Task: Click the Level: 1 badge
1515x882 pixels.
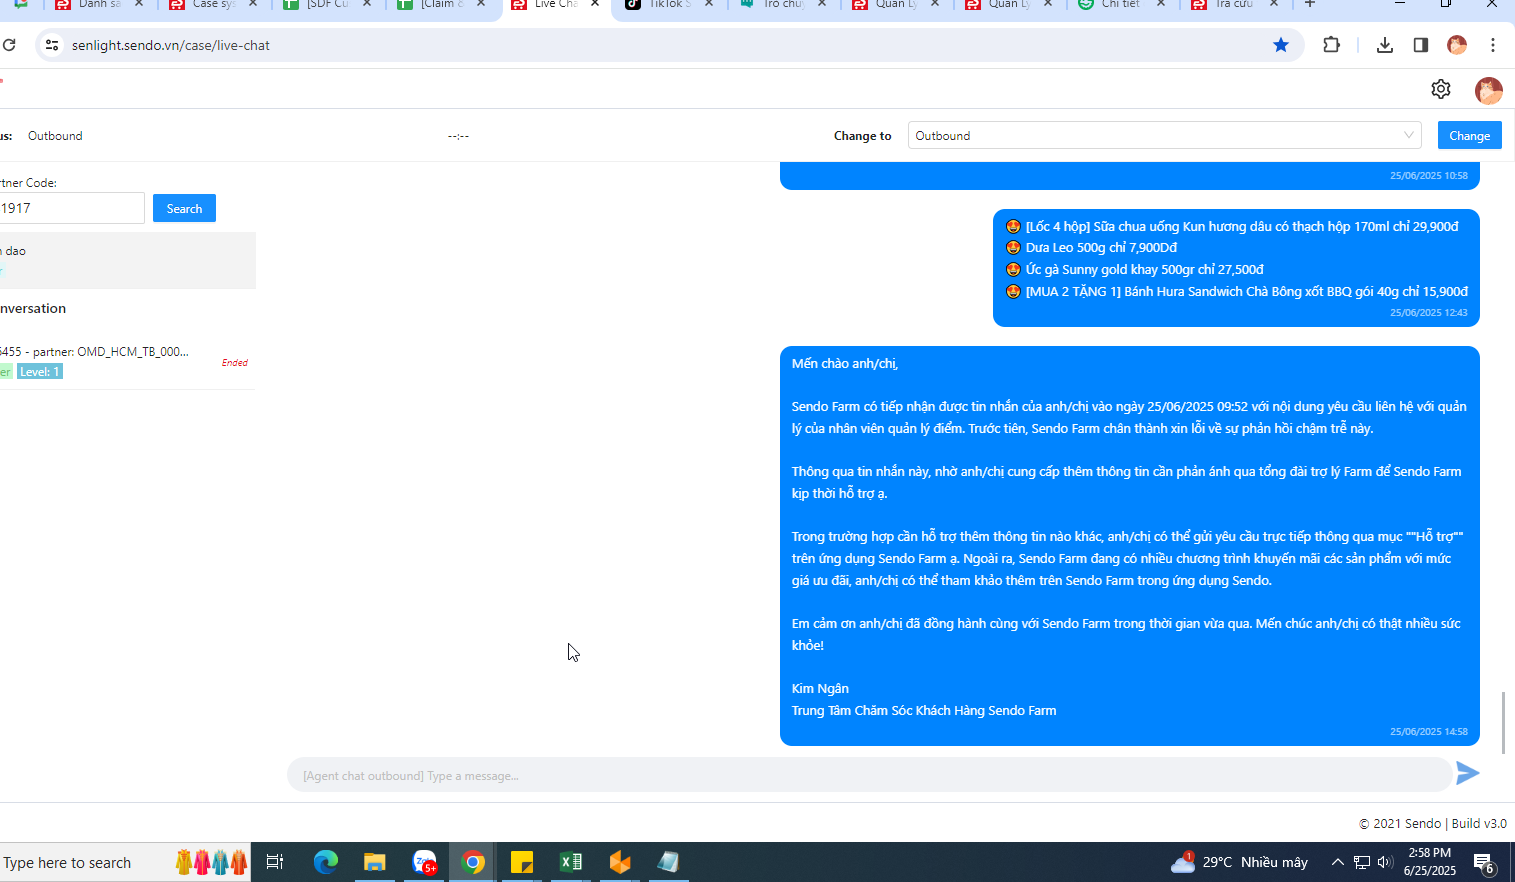Action: 40,372
